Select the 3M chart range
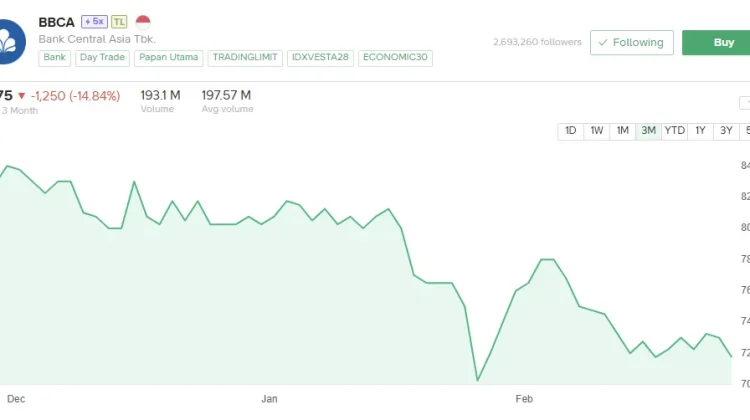The height and width of the screenshot is (420, 750). pyautogui.click(x=649, y=131)
